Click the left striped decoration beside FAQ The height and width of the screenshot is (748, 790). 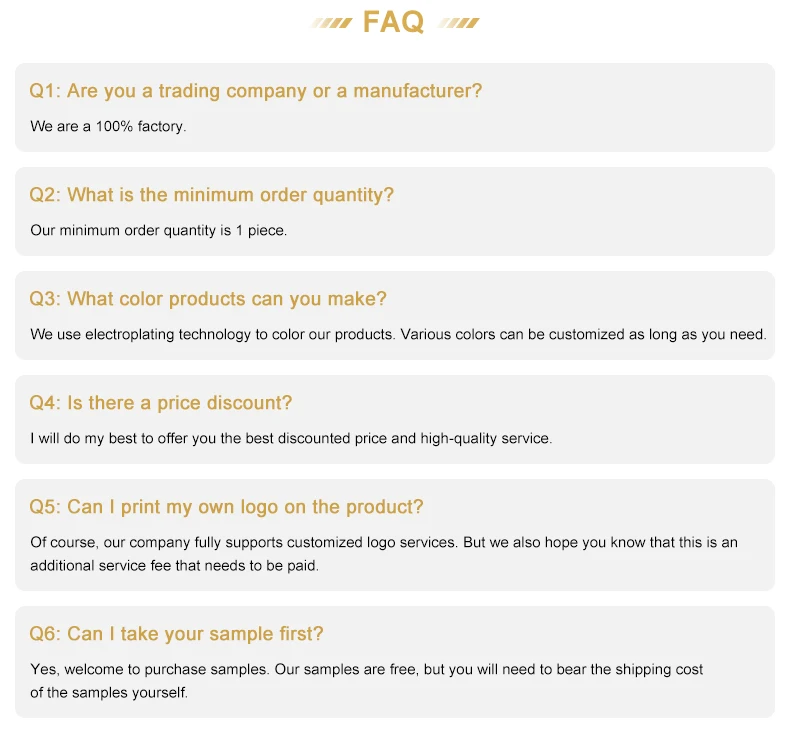coord(331,23)
